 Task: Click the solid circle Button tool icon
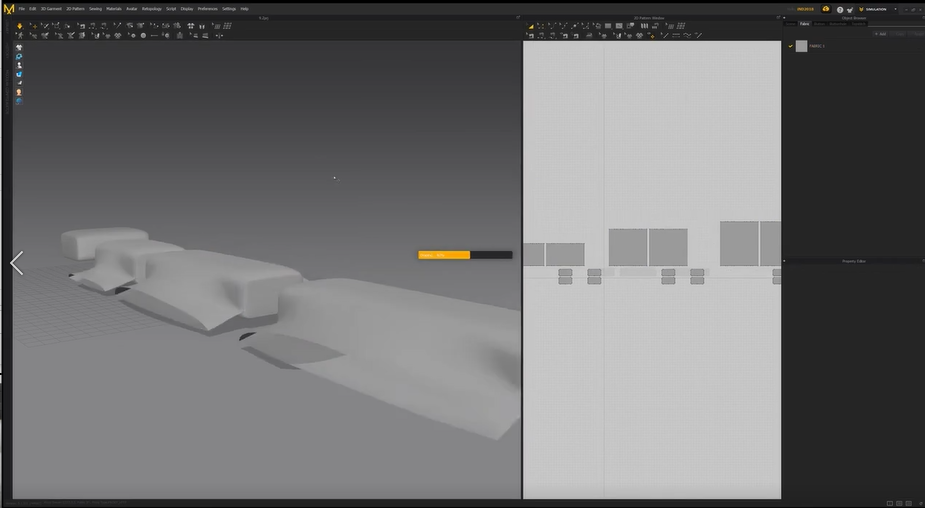pos(143,35)
